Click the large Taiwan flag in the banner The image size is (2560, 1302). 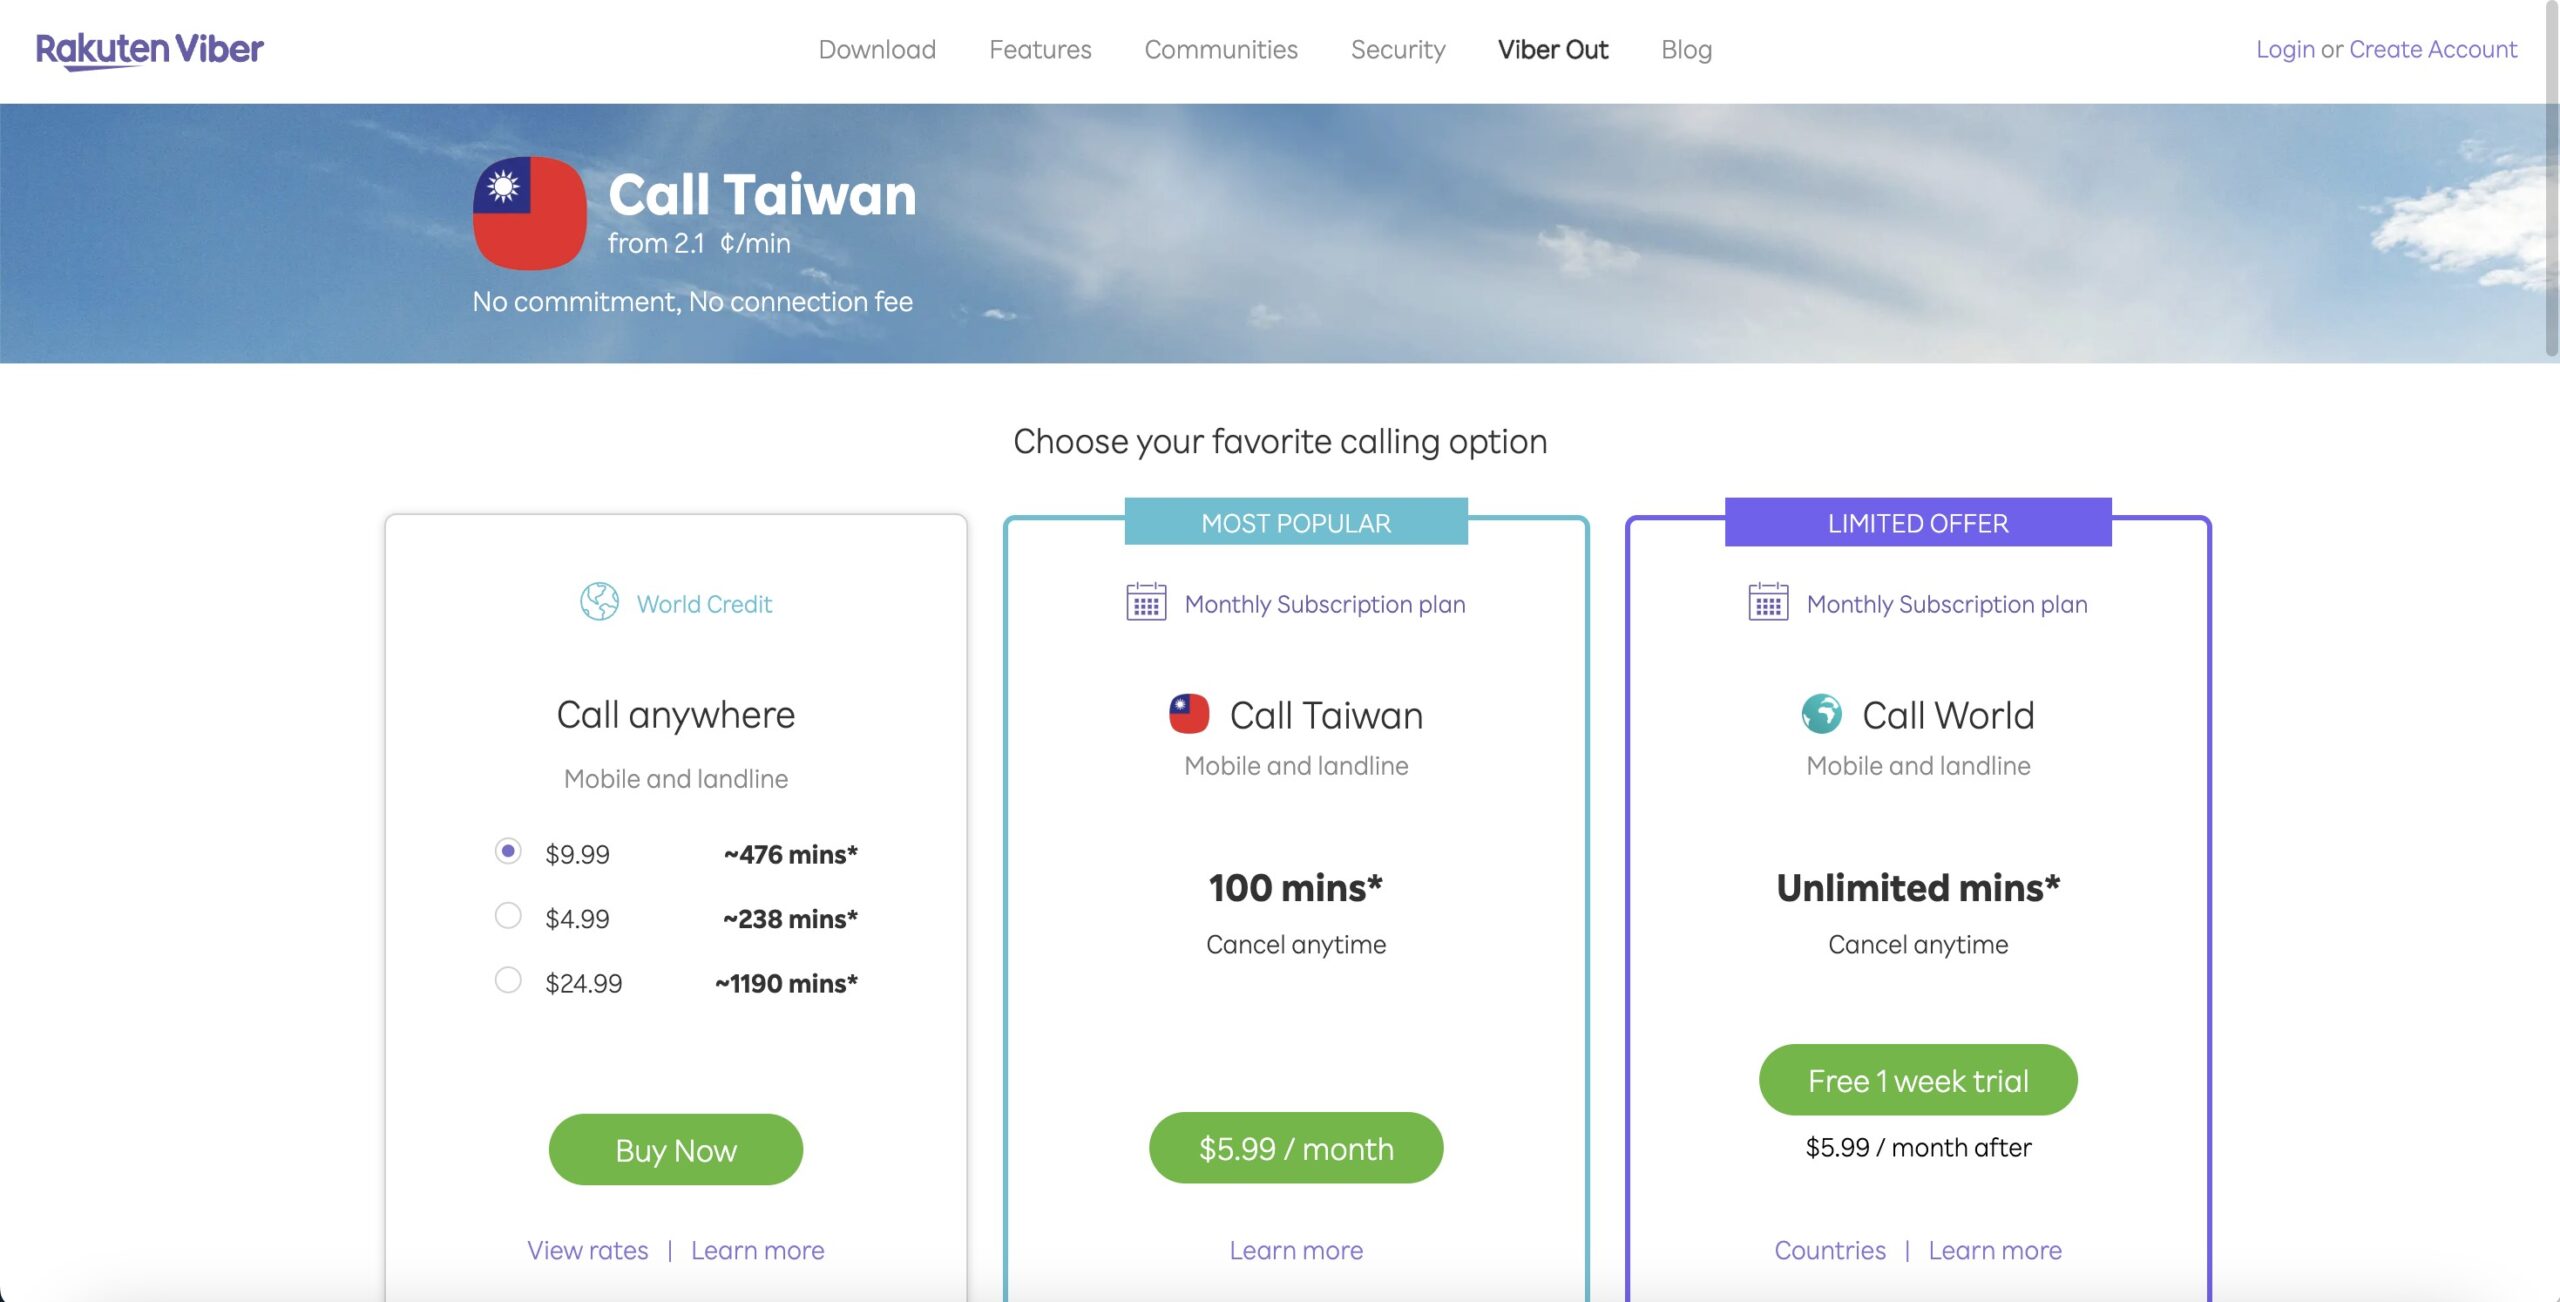point(529,213)
